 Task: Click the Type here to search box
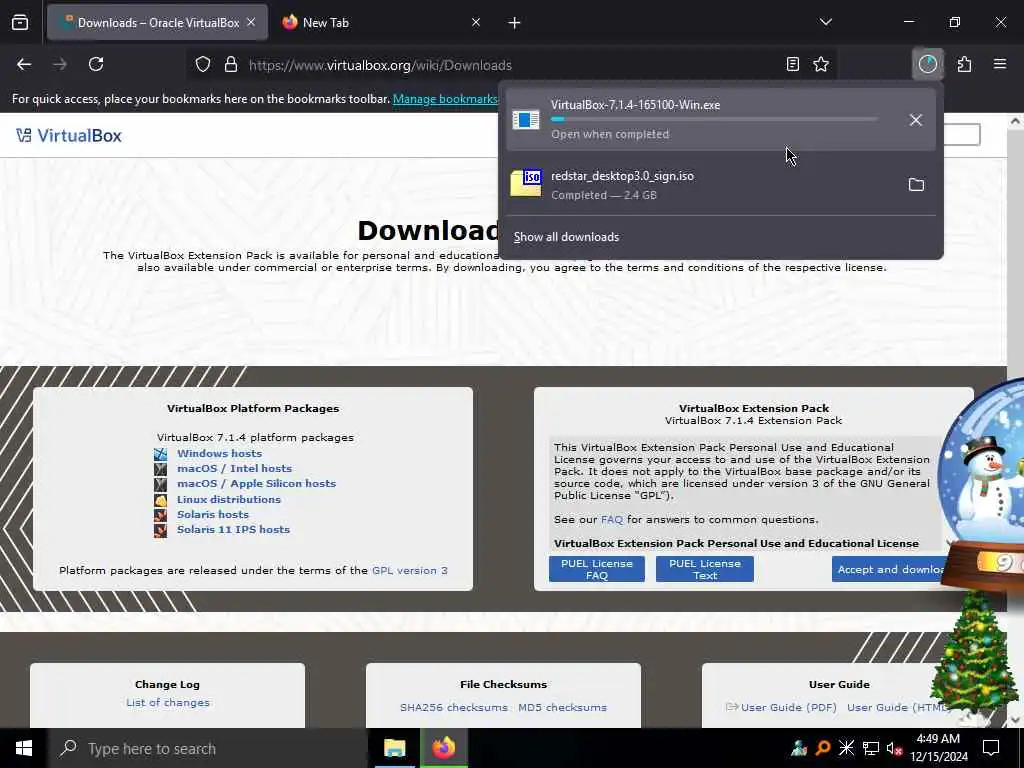tap(209, 748)
